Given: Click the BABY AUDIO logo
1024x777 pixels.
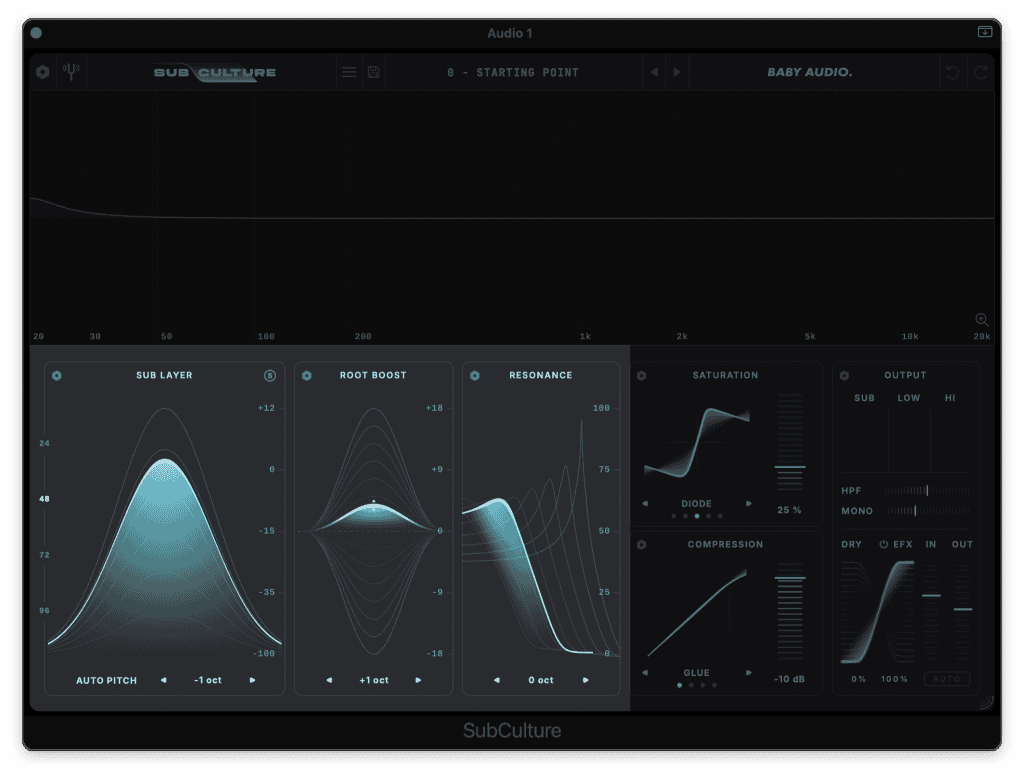Looking at the screenshot, I should click(x=810, y=72).
